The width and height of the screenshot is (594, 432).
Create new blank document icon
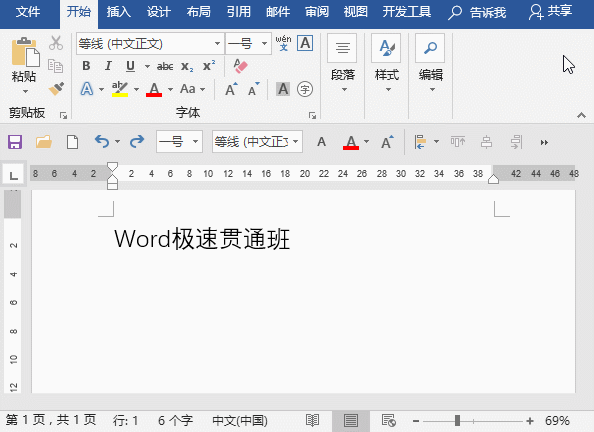point(72,142)
